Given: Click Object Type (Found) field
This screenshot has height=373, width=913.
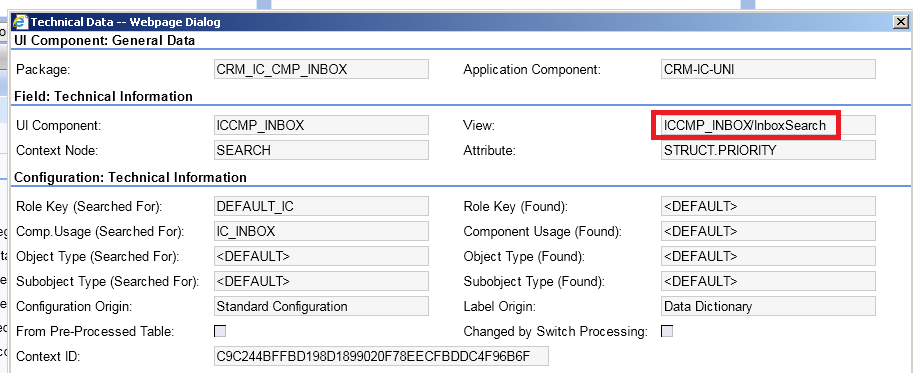Looking at the screenshot, I should pyautogui.click(x=768, y=256).
